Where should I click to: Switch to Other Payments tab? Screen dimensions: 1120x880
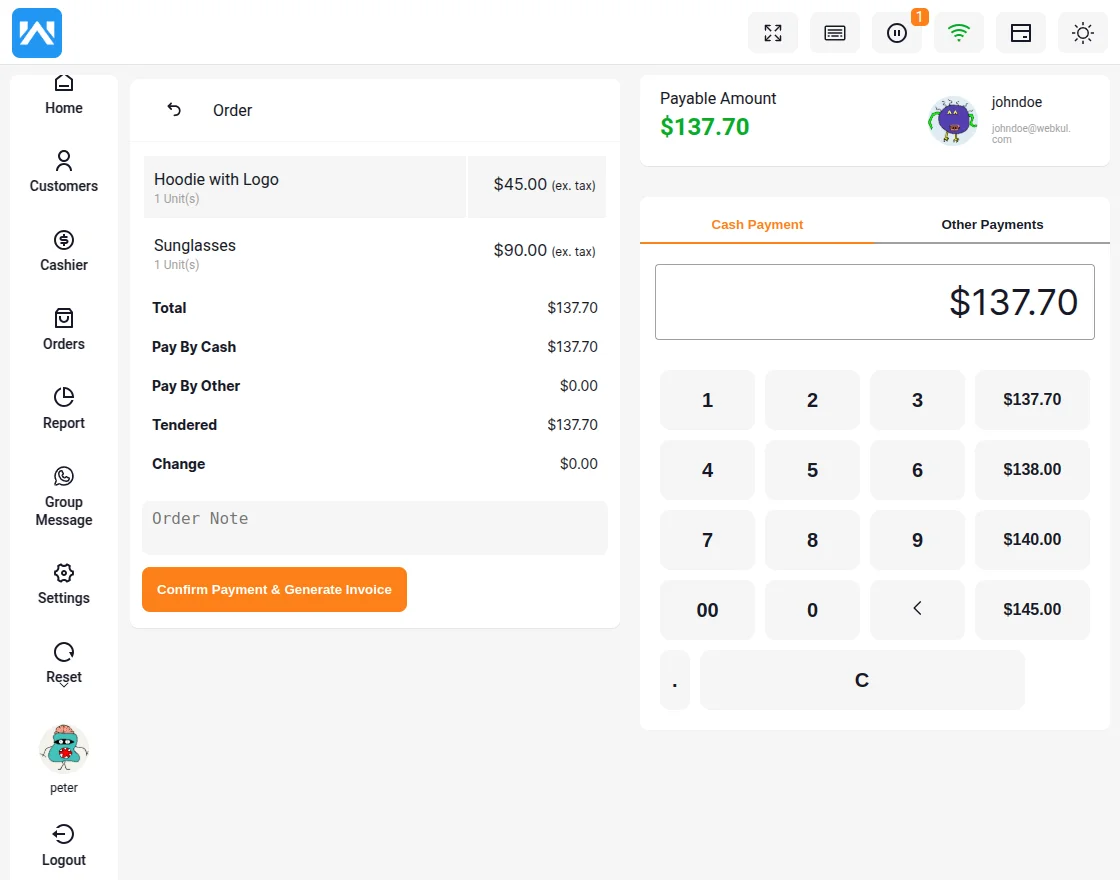(x=992, y=225)
